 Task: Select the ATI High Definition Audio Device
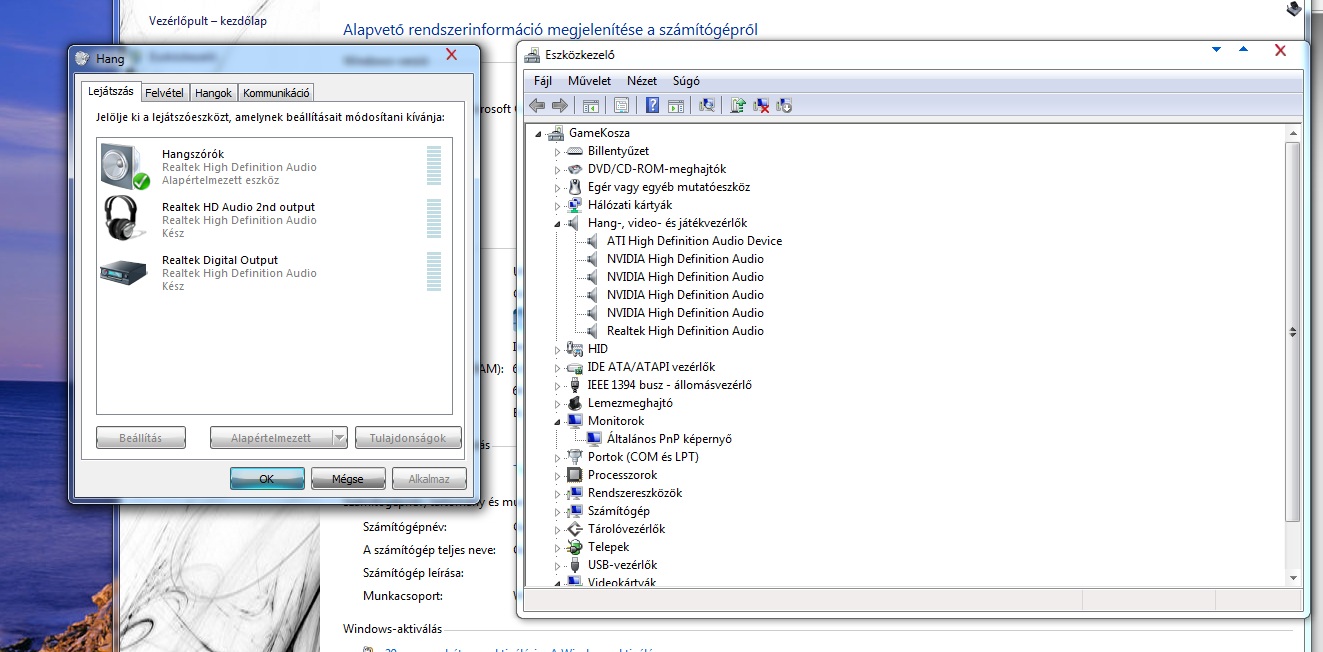pos(694,241)
